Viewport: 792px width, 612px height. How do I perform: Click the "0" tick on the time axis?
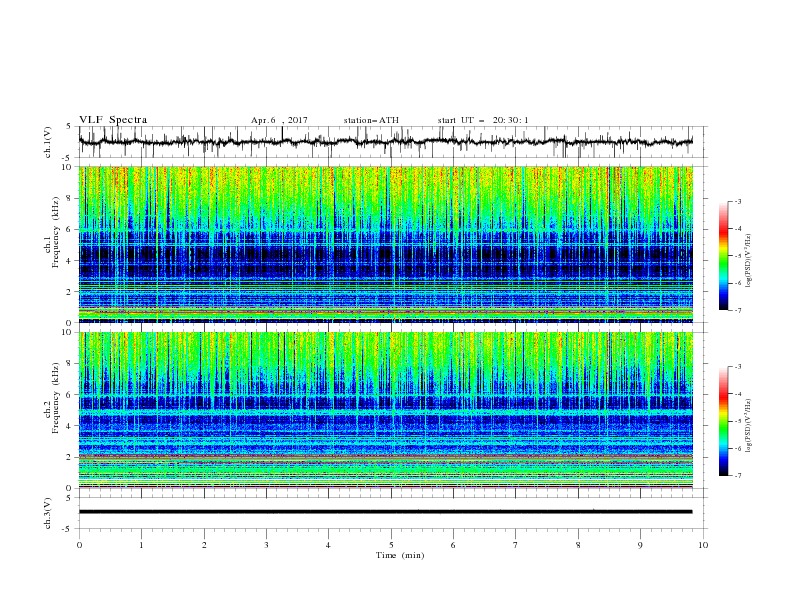[x=79, y=545]
